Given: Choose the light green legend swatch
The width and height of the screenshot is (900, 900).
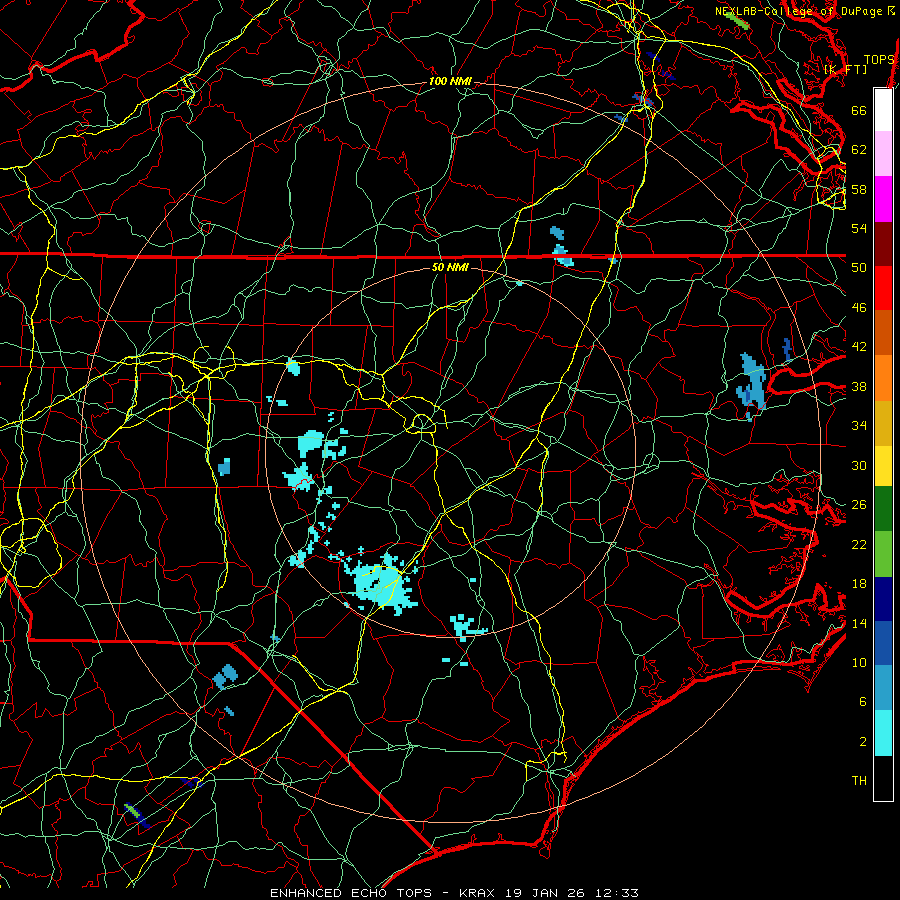Looking at the screenshot, I should click(883, 554).
